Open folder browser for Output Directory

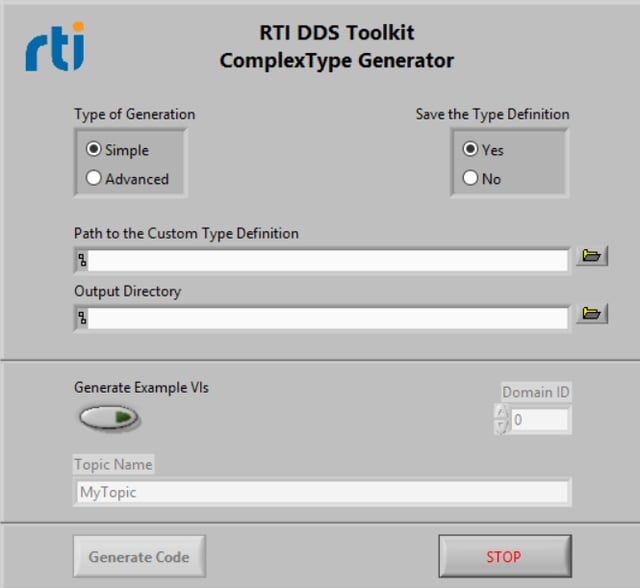click(x=592, y=313)
